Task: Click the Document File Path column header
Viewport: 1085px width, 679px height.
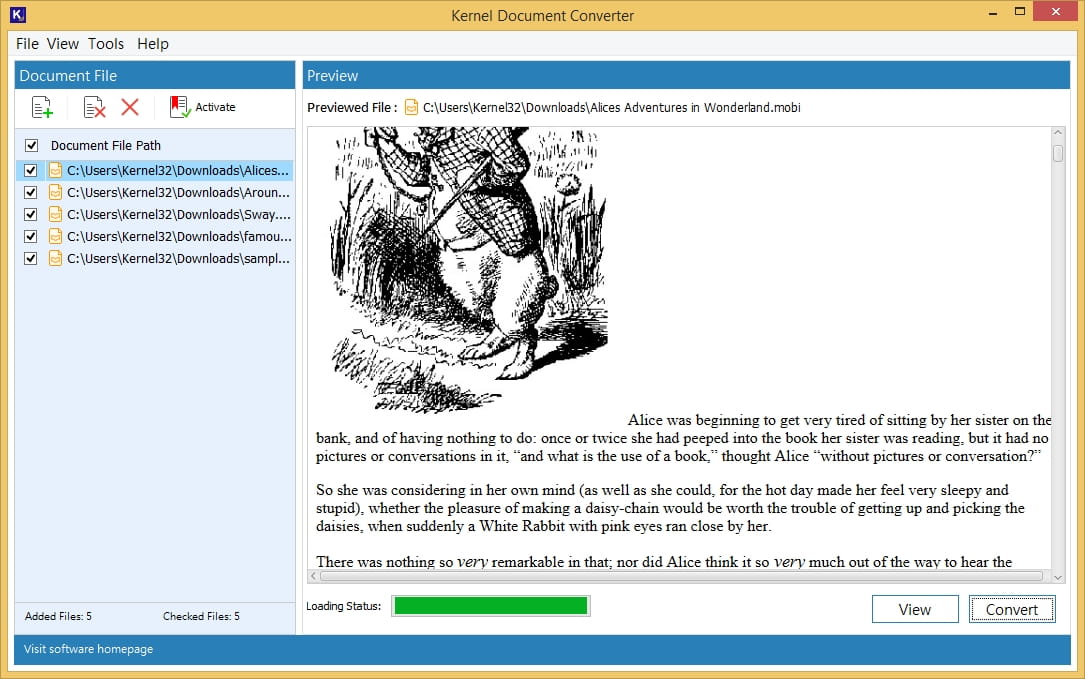Action: pyautogui.click(x=105, y=145)
